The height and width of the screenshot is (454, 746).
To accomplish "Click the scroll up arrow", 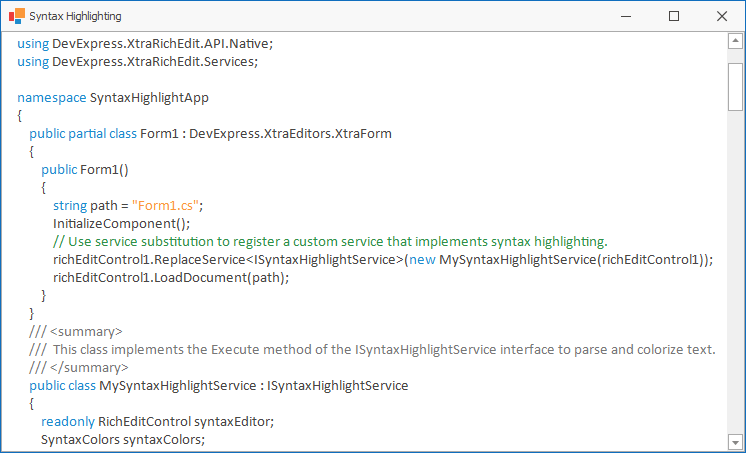I will click(x=735, y=41).
